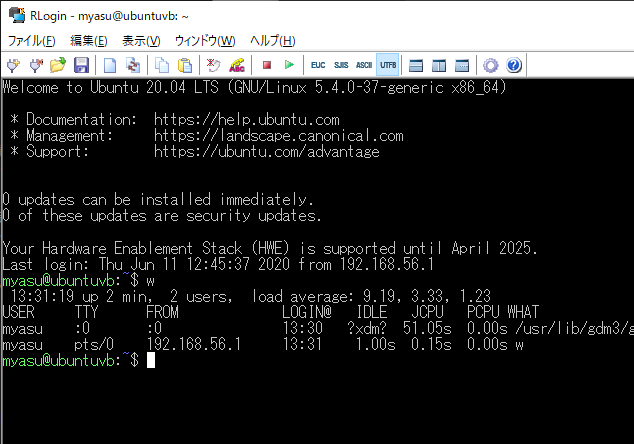This screenshot has height=444, width=634.
Task: Copy selection with the copy icon
Action: 162,65
